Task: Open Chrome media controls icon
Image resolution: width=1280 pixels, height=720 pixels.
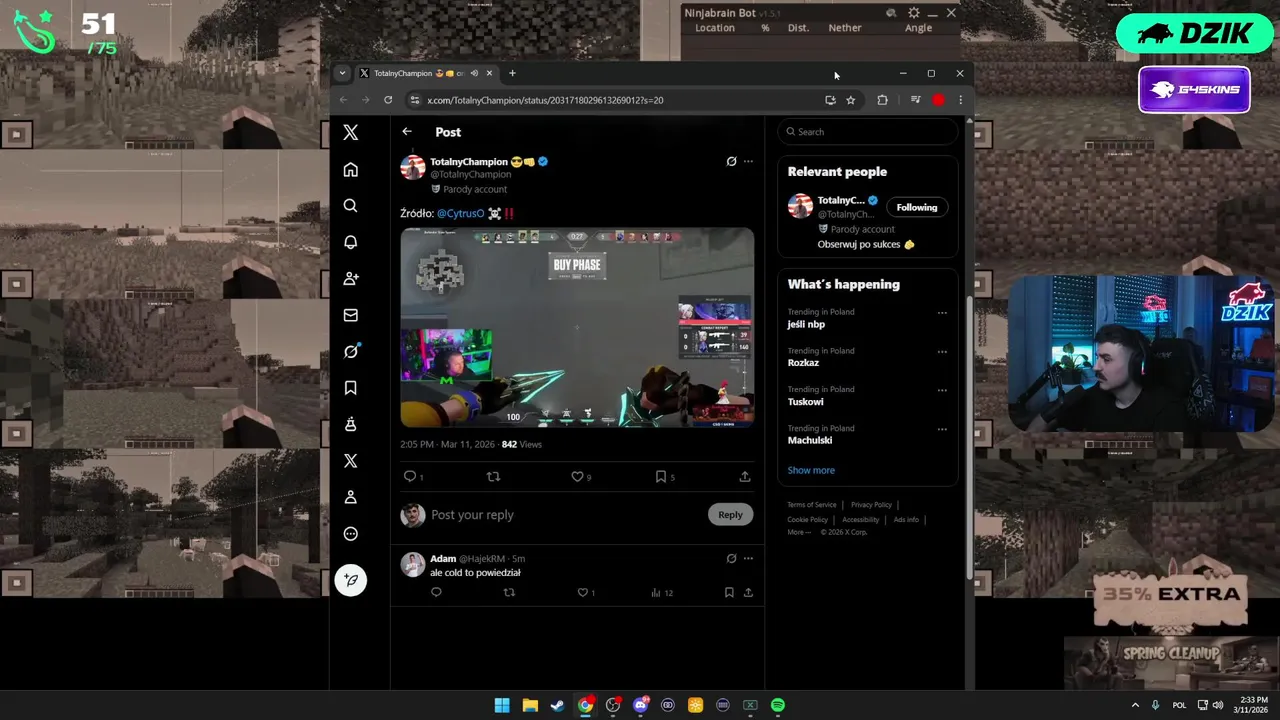Action: [915, 100]
